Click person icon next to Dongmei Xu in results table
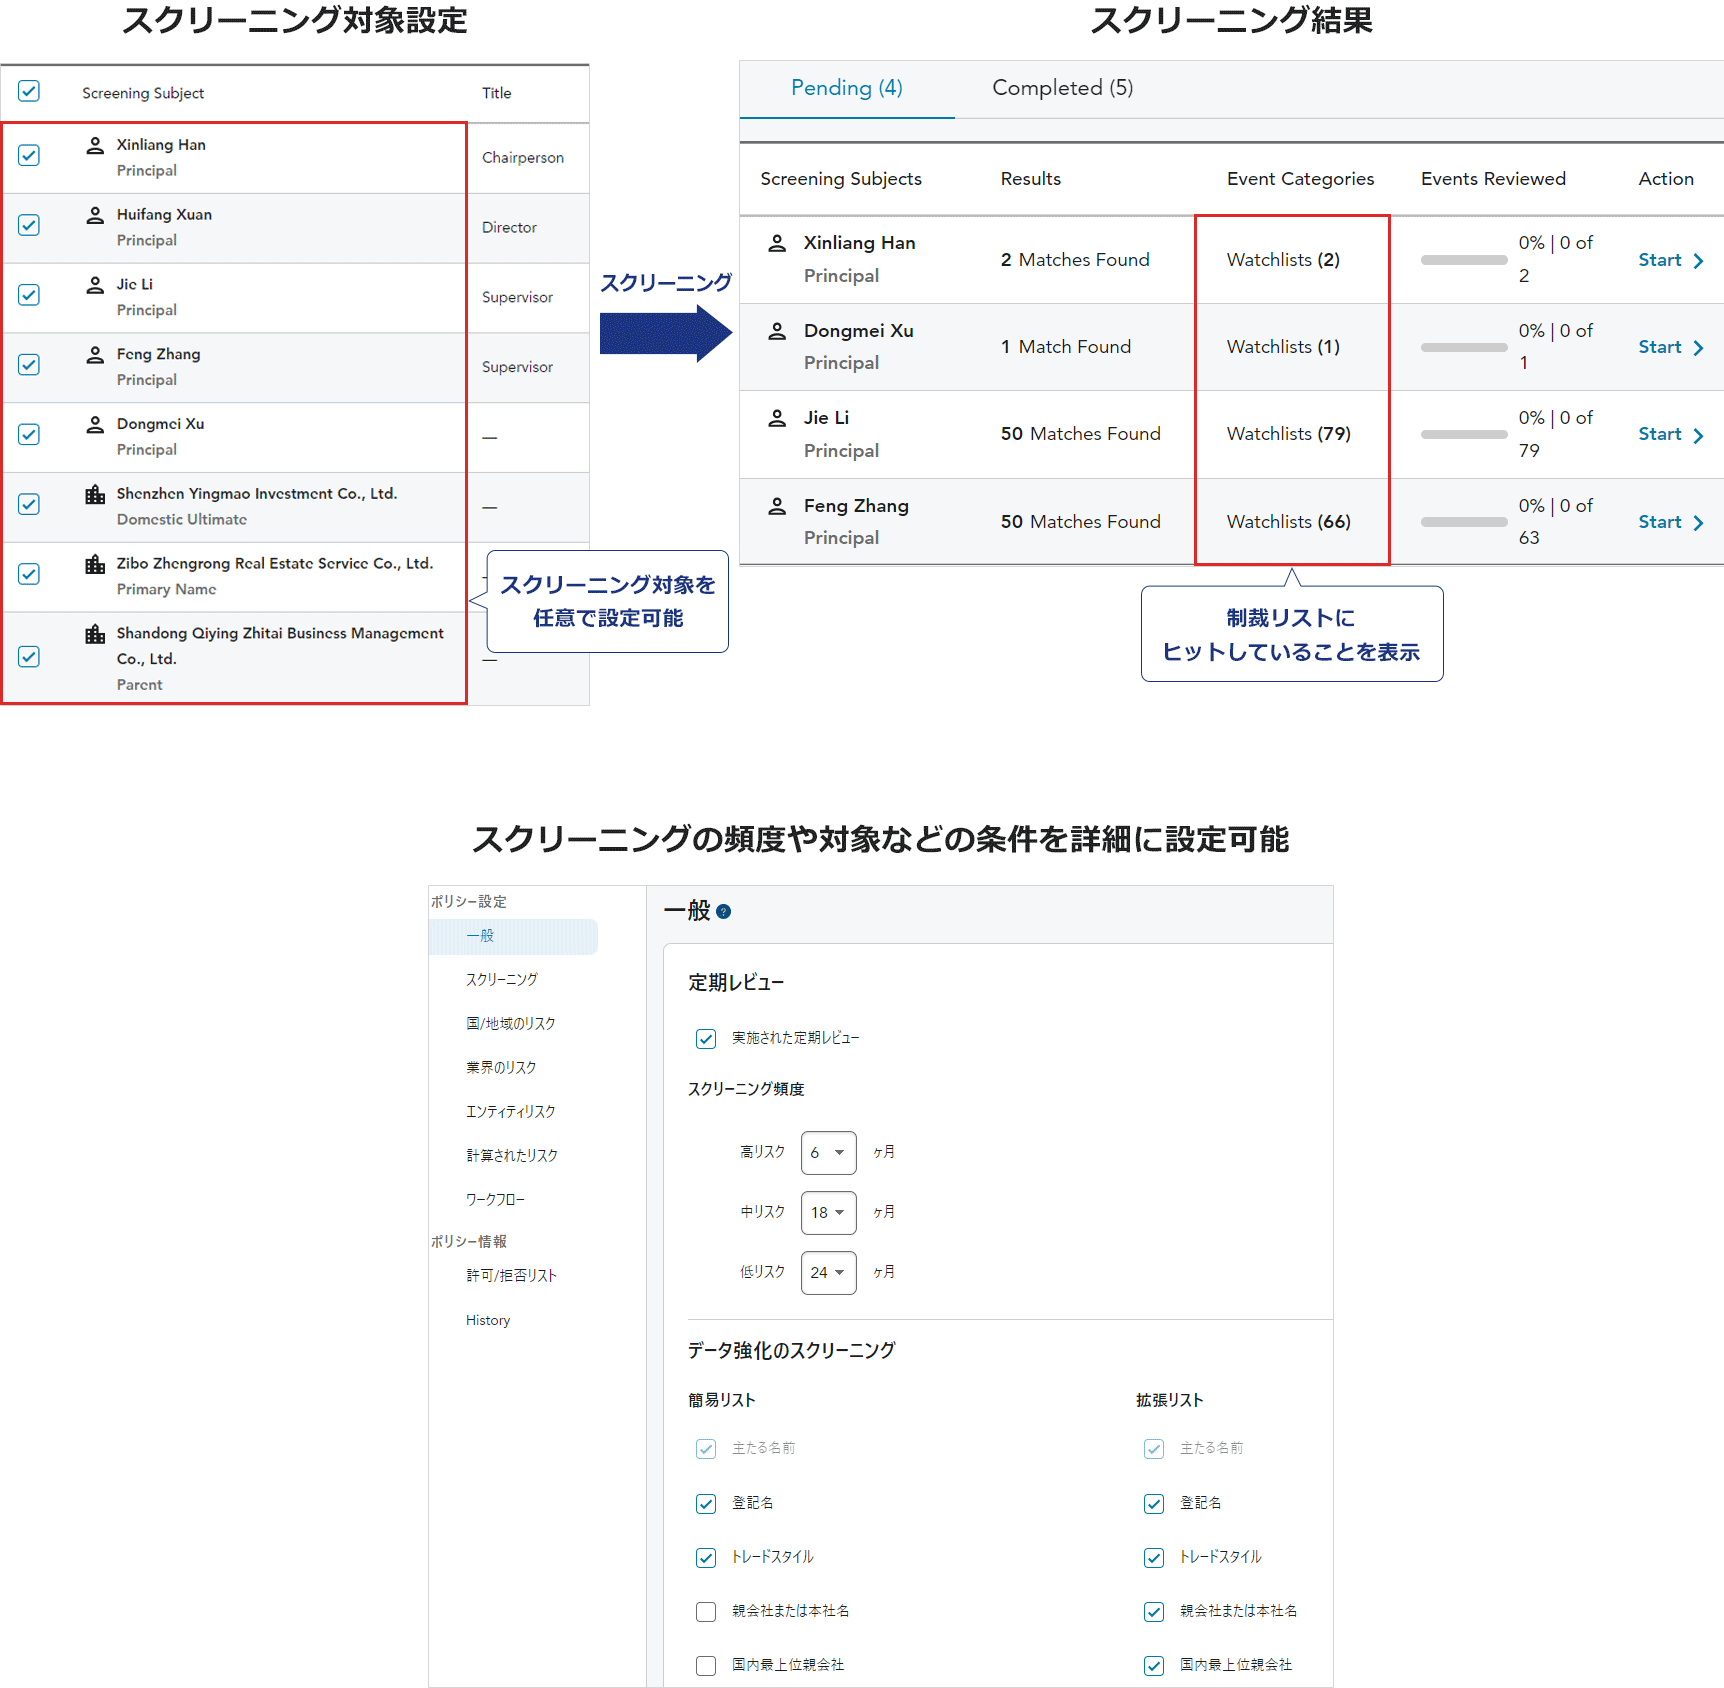The width and height of the screenshot is (1724, 1688). [x=777, y=331]
